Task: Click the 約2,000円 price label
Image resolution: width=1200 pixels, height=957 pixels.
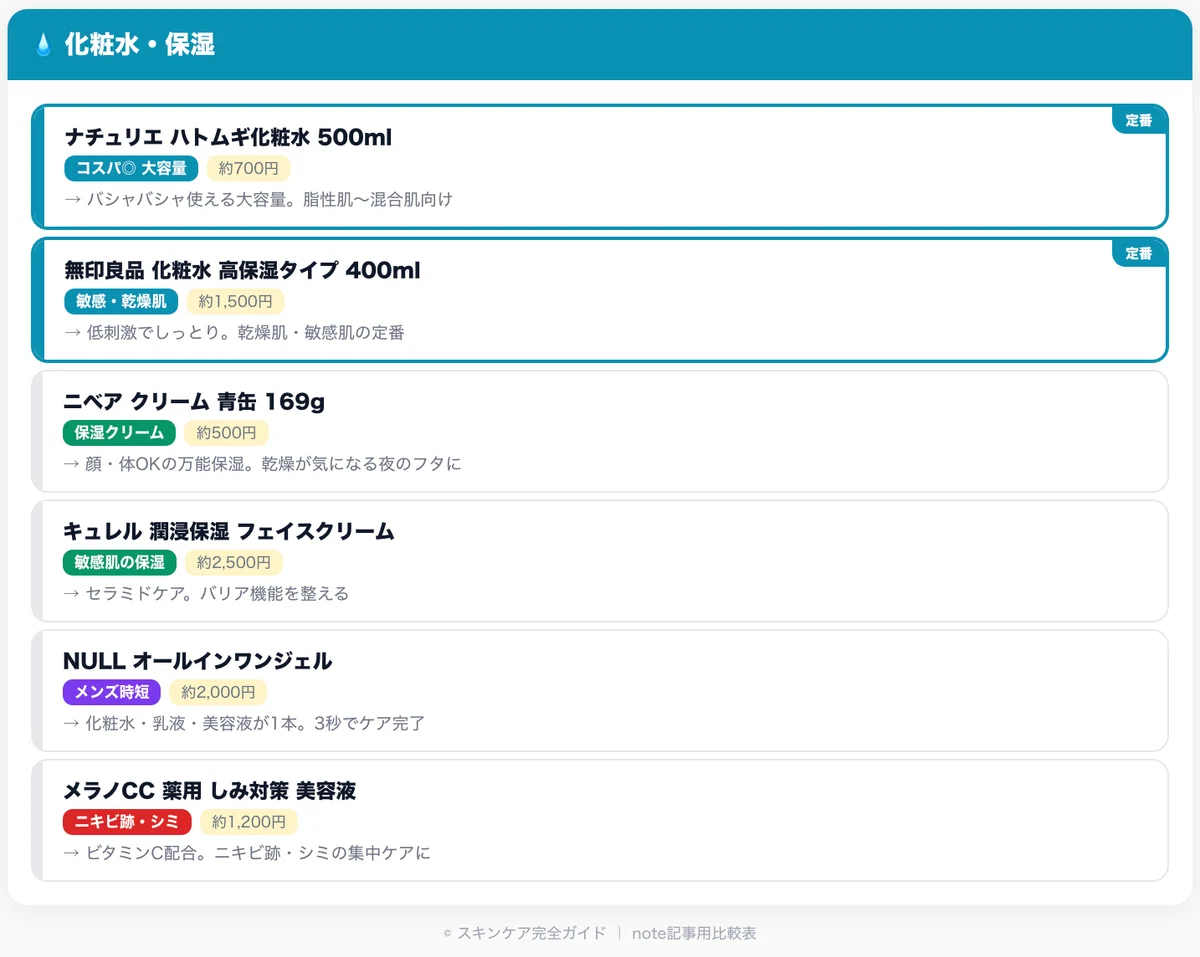Action: (218, 692)
